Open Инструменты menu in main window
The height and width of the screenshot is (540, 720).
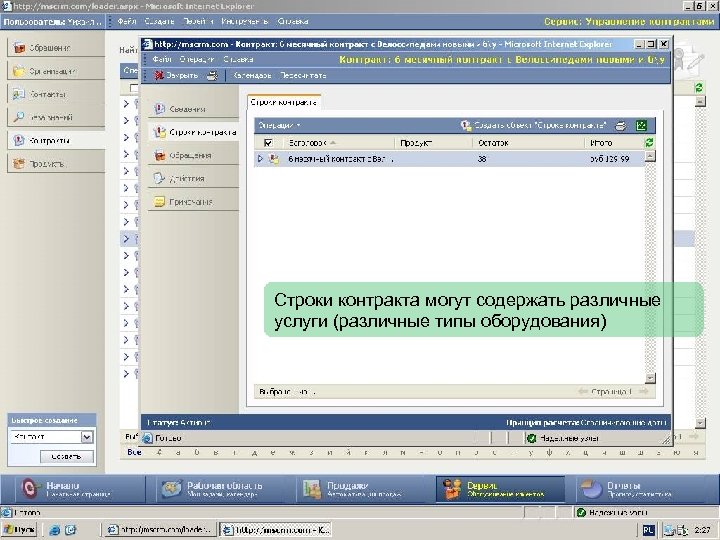coord(244,21)
